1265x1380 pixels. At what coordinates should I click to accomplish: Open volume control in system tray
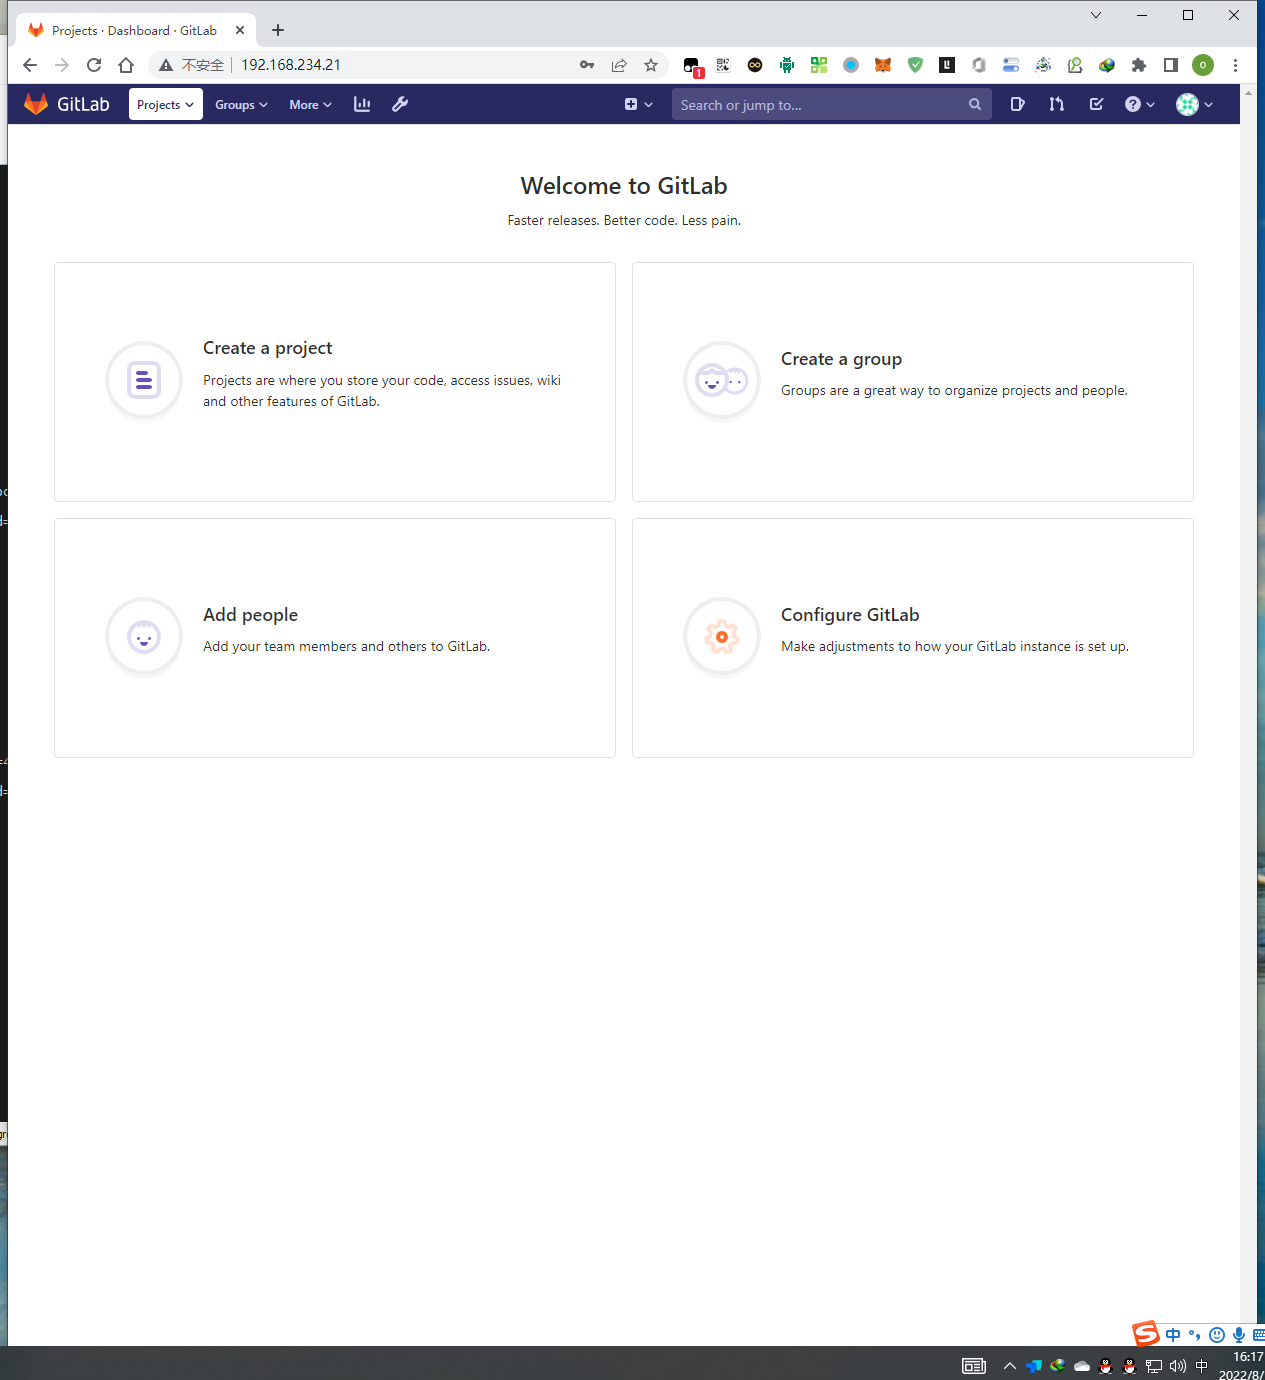pyautogui.click(x=1178, y=1366)
